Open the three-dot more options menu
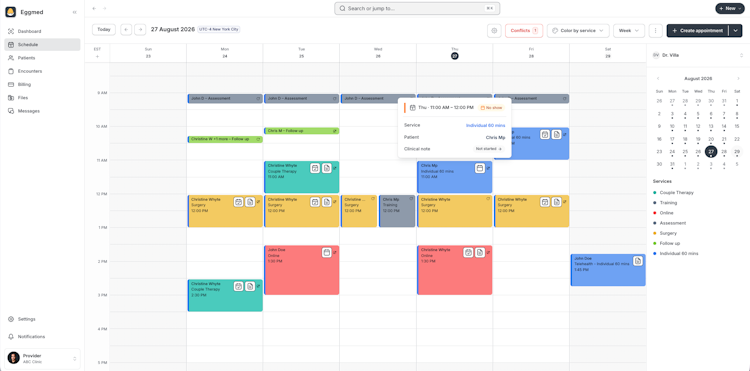Viewport: 750px width, 371px height. point(655,30)
